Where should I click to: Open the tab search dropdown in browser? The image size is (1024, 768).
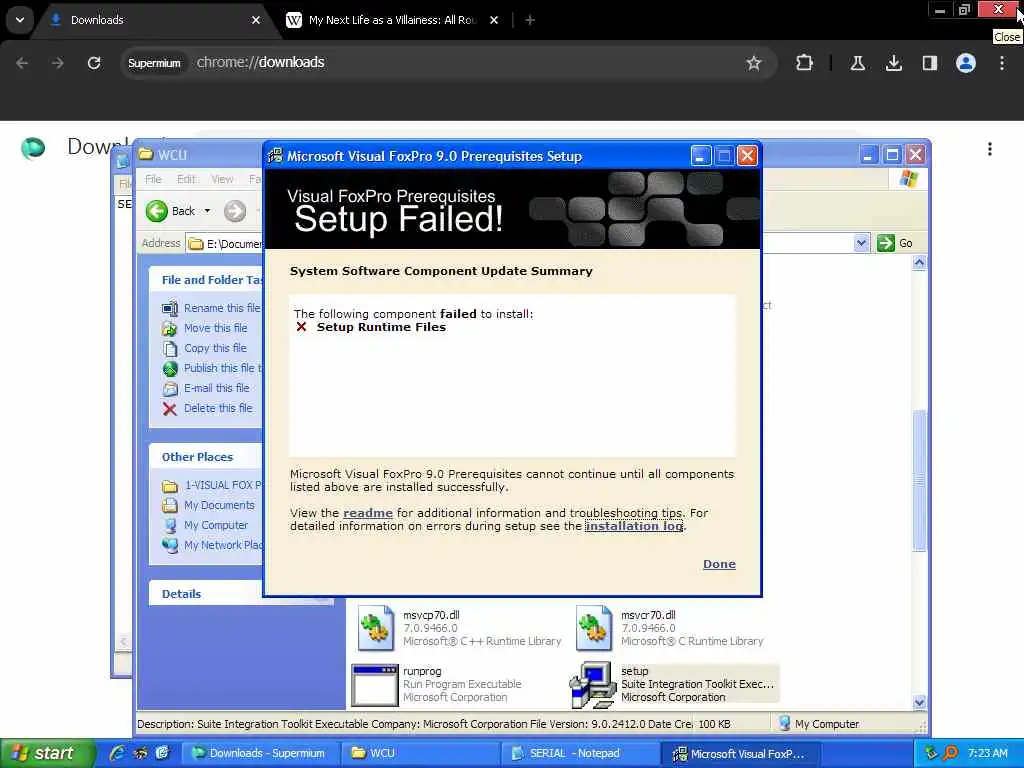pyautogui.click(x=20, y=20)
